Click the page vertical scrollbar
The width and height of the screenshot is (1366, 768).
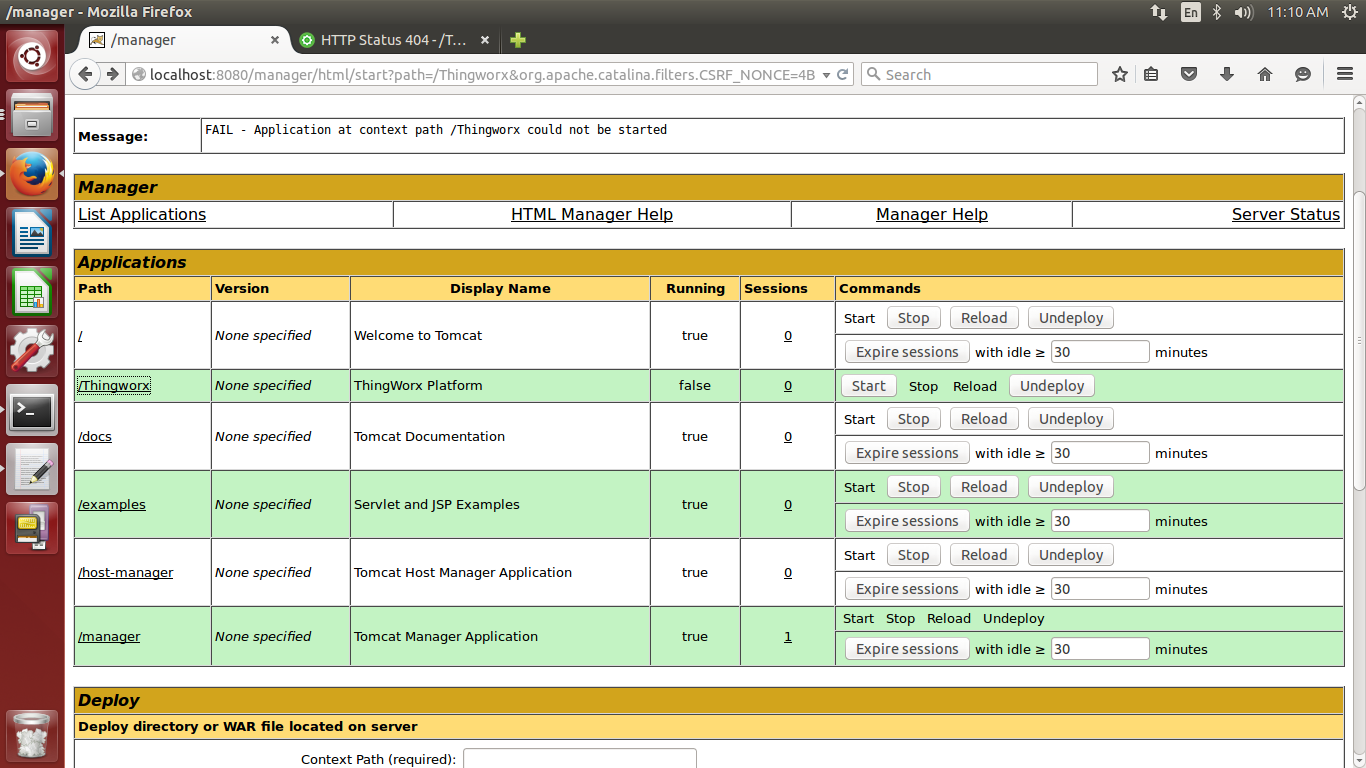pos(1359,340)
